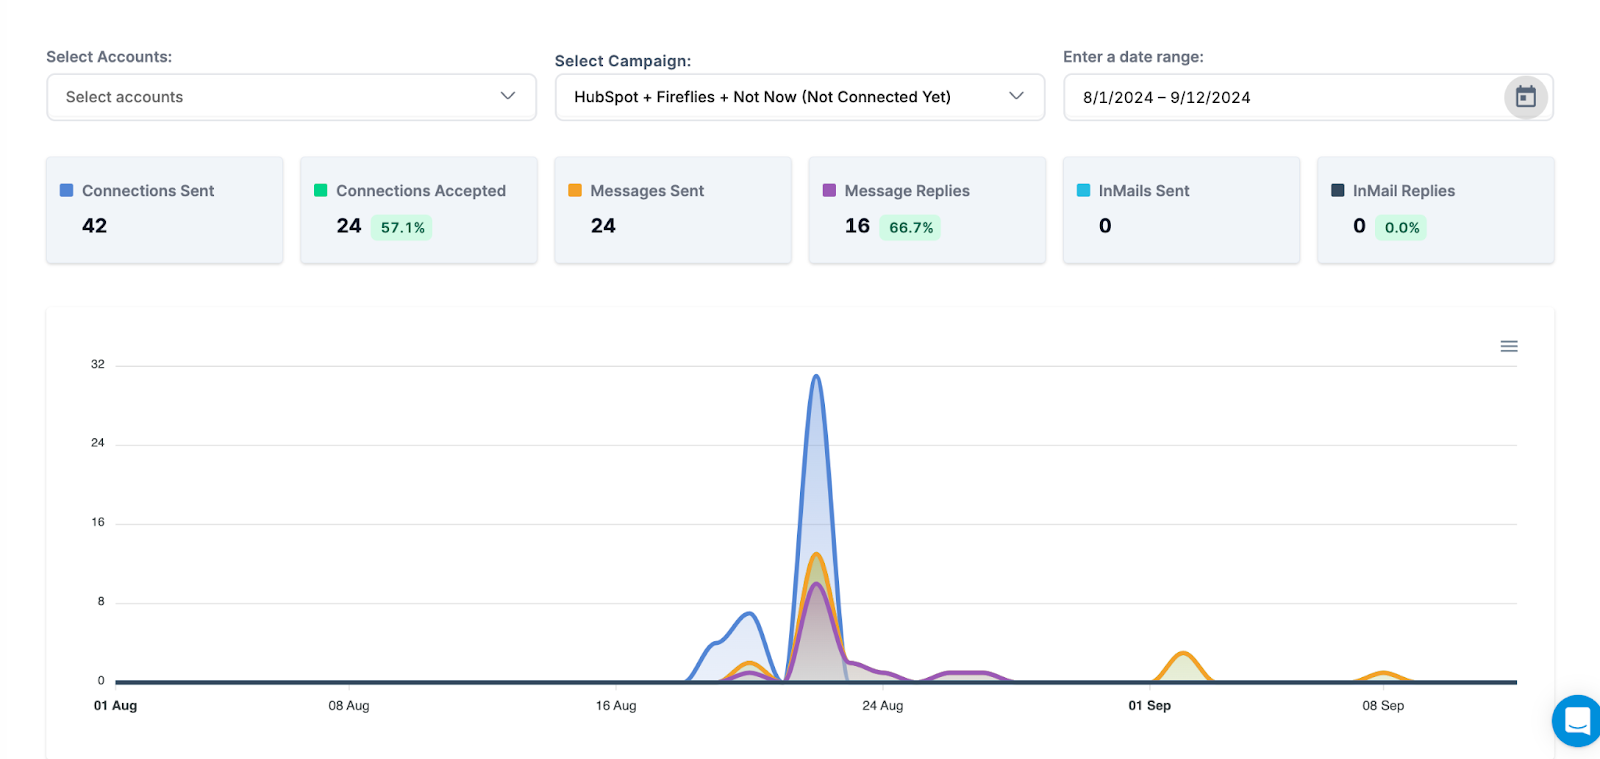The width and height of the screenshot is (1600, 759).
Task: Click the dark InMail Replies swatch
Action: [1338, 190]
